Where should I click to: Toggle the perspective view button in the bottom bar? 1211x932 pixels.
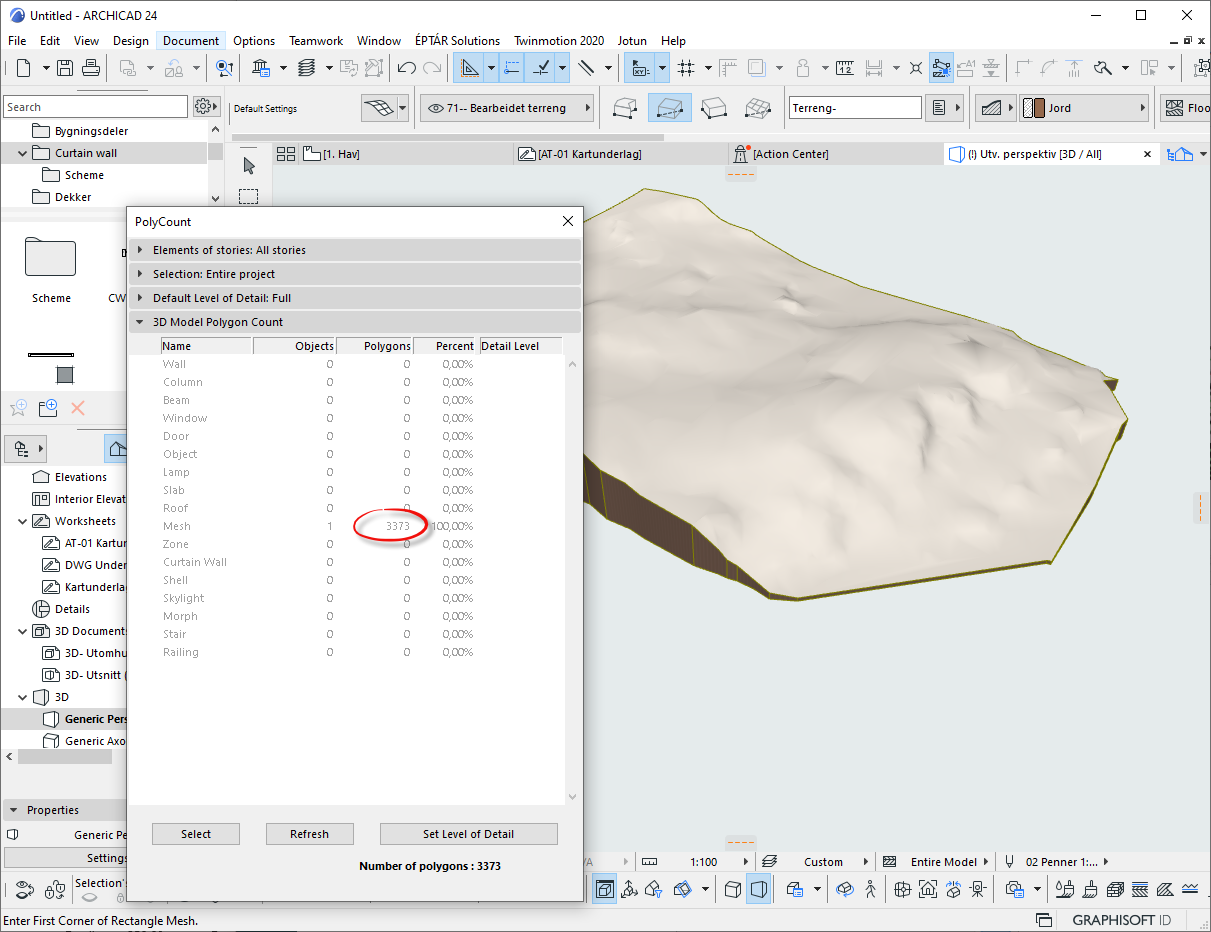coord(759,888)
